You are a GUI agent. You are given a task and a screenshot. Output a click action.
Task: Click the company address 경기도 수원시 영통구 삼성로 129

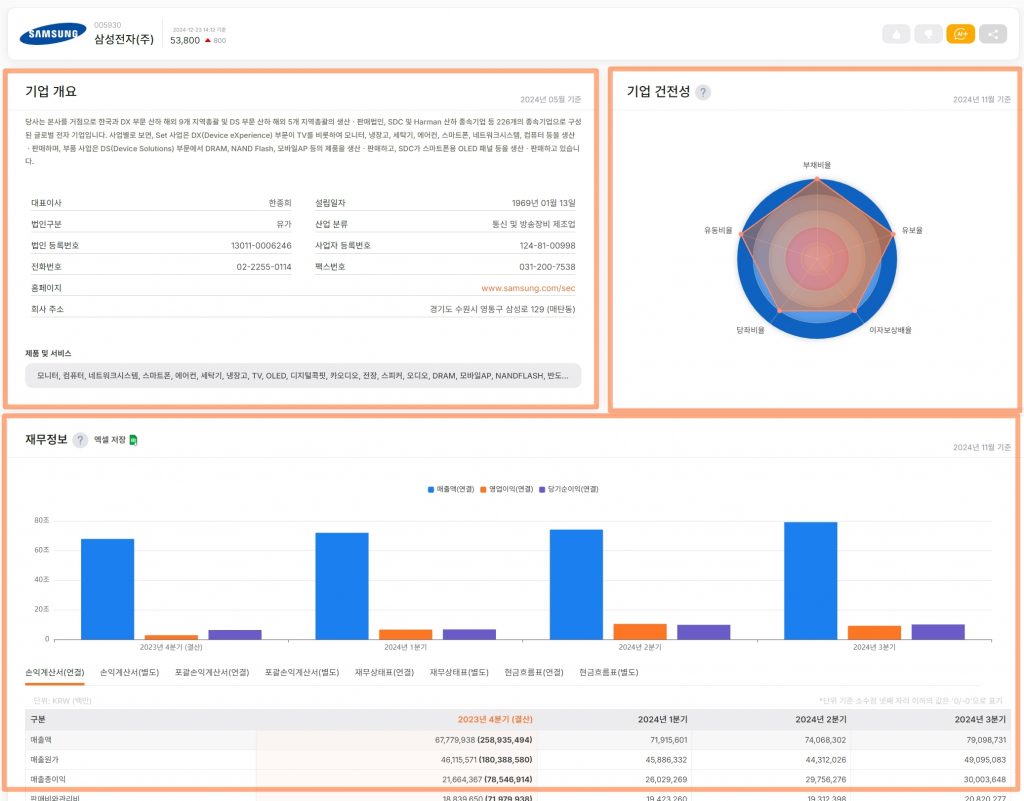[x=502, y=309]
